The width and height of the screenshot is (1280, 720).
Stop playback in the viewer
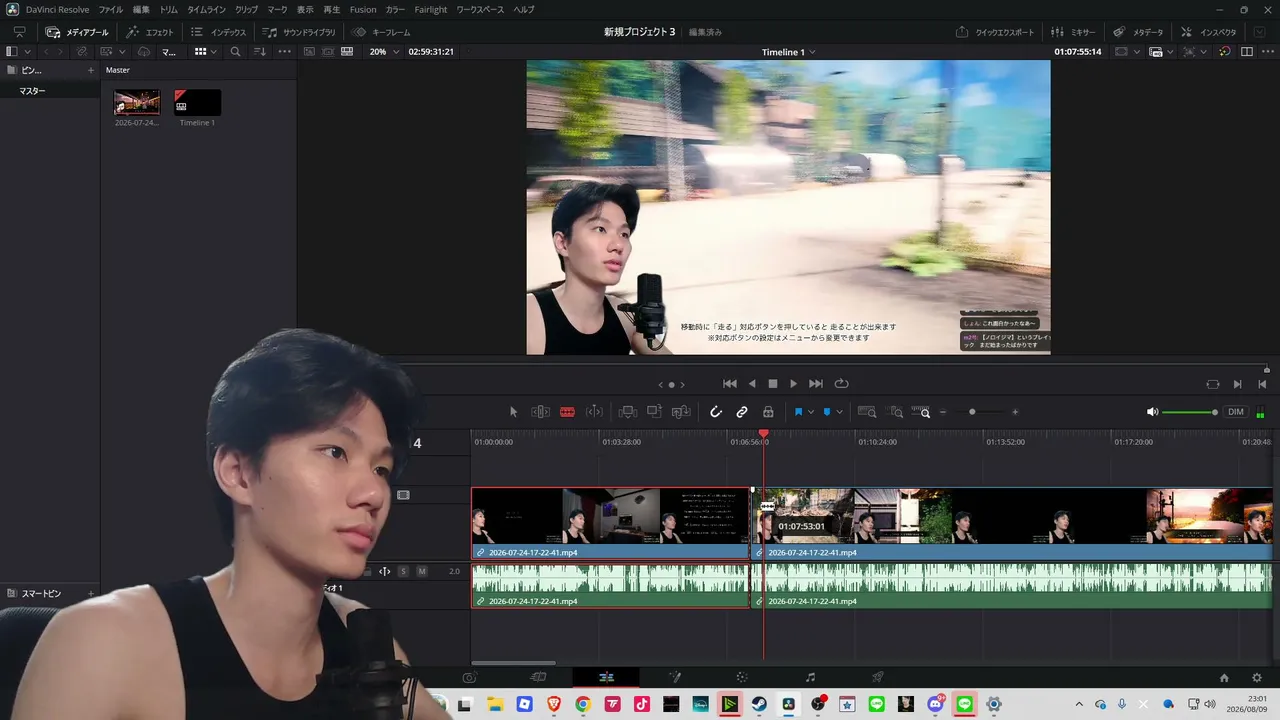tap(773, 384)
